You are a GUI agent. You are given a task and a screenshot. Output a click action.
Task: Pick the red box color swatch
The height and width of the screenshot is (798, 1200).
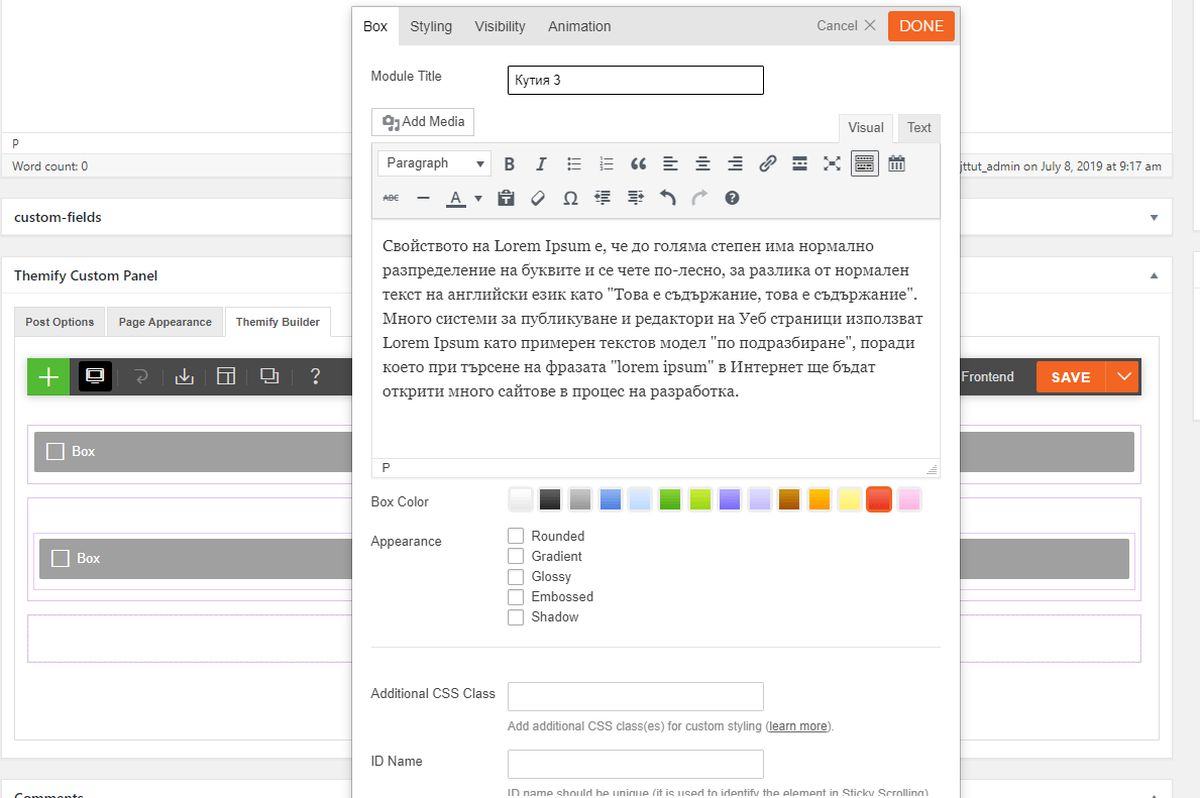(x=879, y=499)
